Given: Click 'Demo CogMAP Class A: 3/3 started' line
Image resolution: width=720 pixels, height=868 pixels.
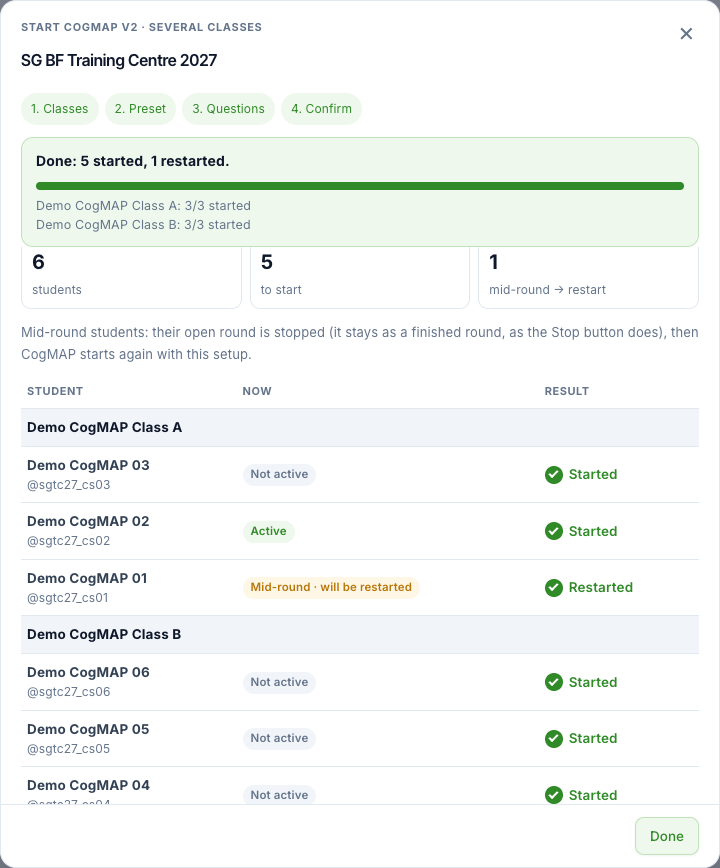Looking at the screenshot, I should (143, 206).
